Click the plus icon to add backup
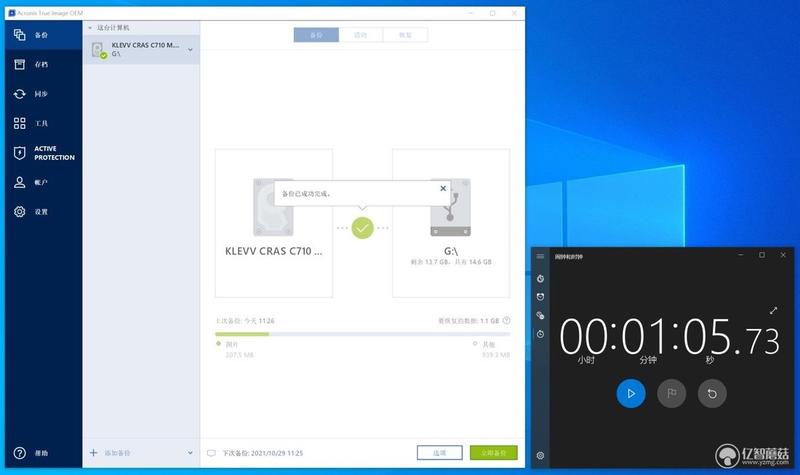This screenshot has height=475, width=800. tap(93, 453)
